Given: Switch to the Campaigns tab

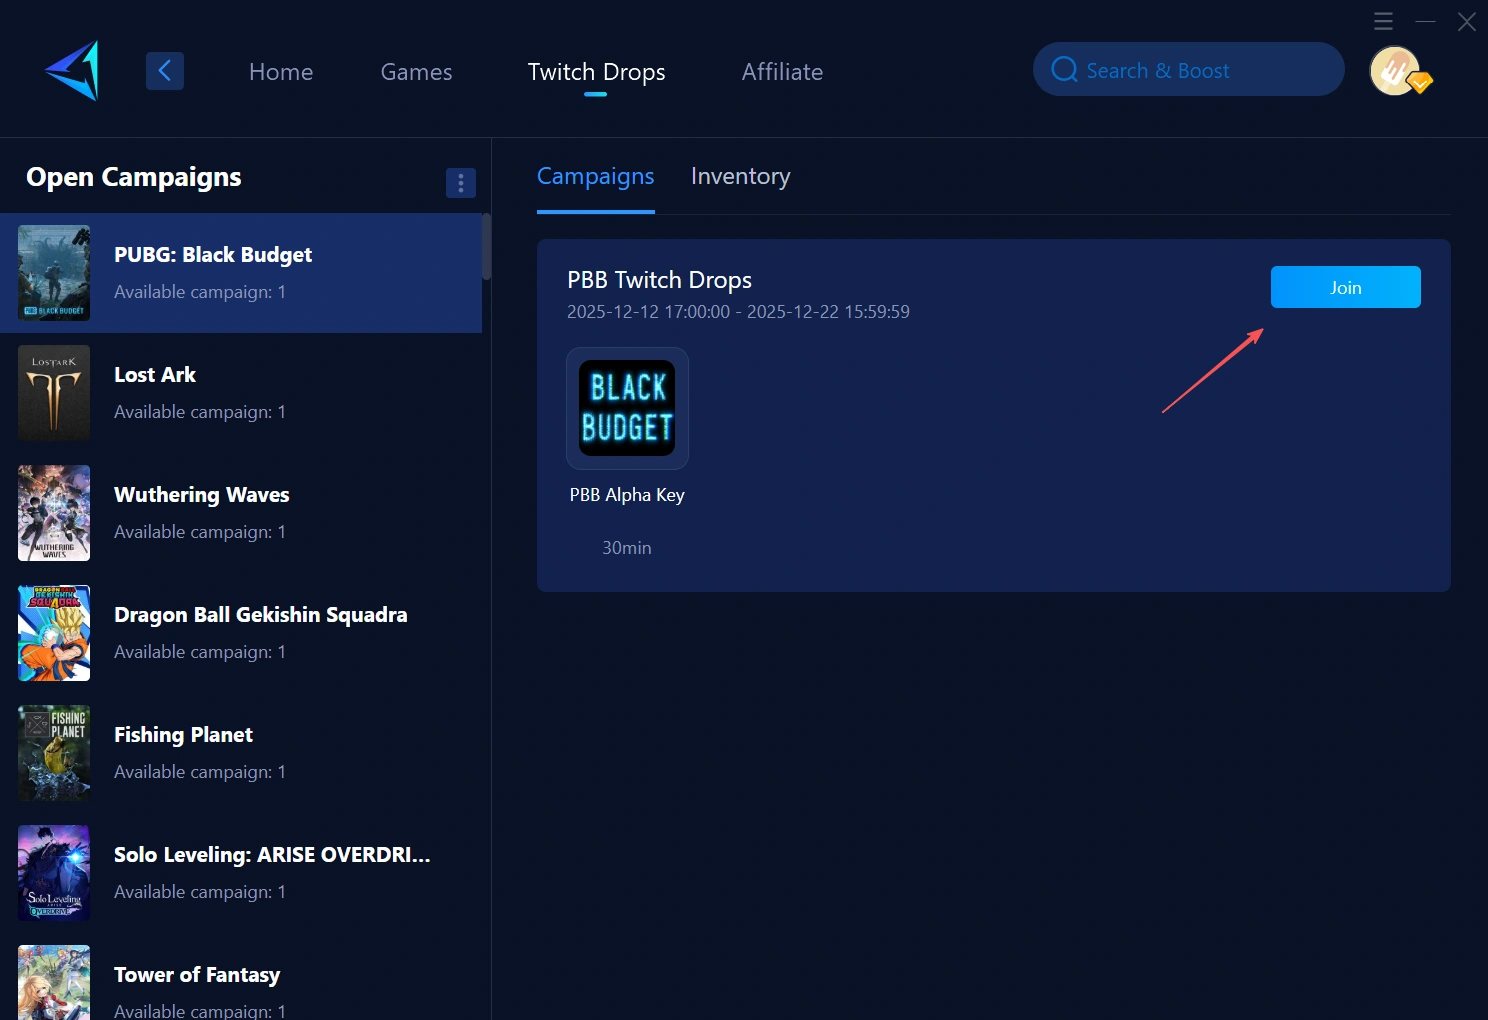Looking at the screenshot, I should (595, 177).
